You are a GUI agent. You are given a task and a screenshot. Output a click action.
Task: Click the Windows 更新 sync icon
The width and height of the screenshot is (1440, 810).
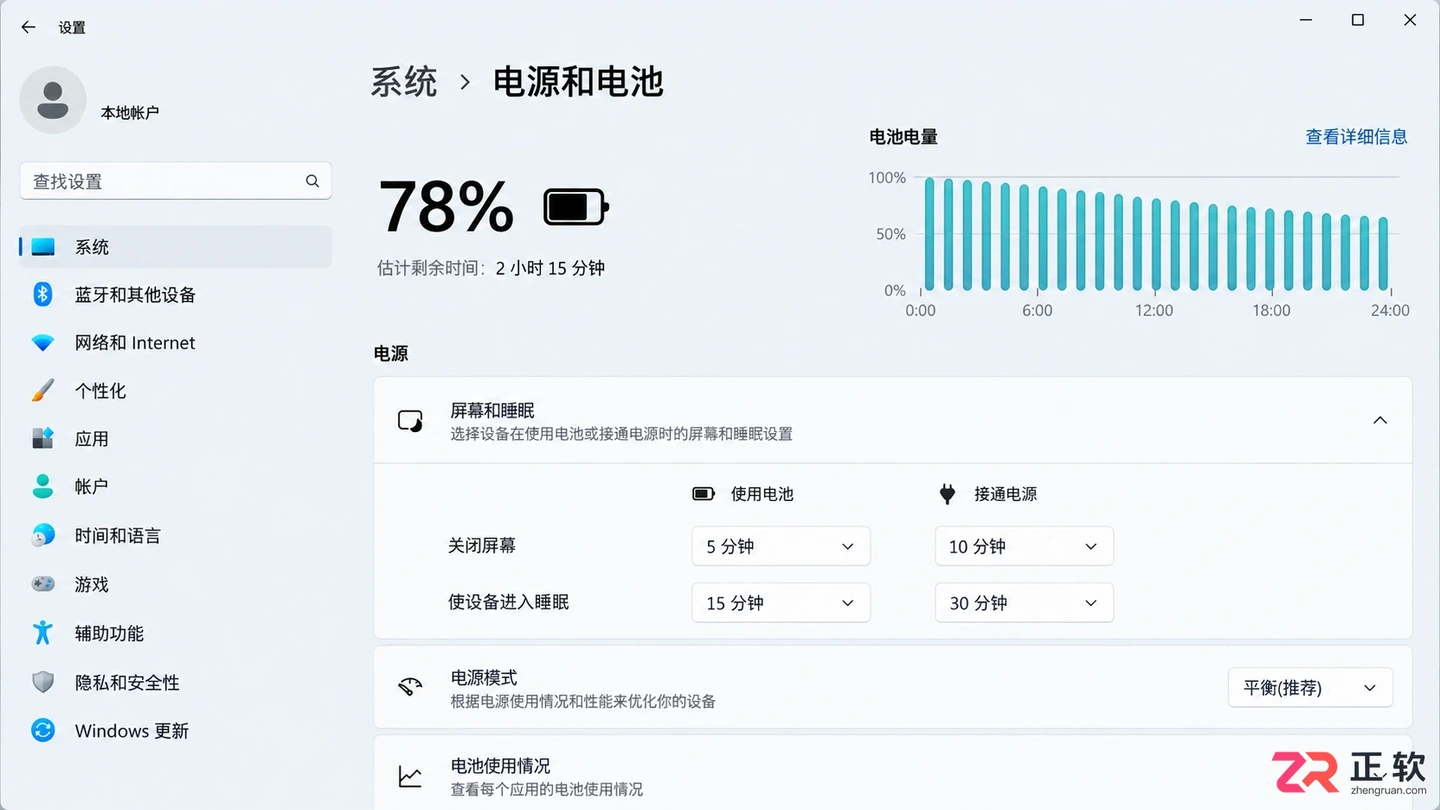point(43,730)
